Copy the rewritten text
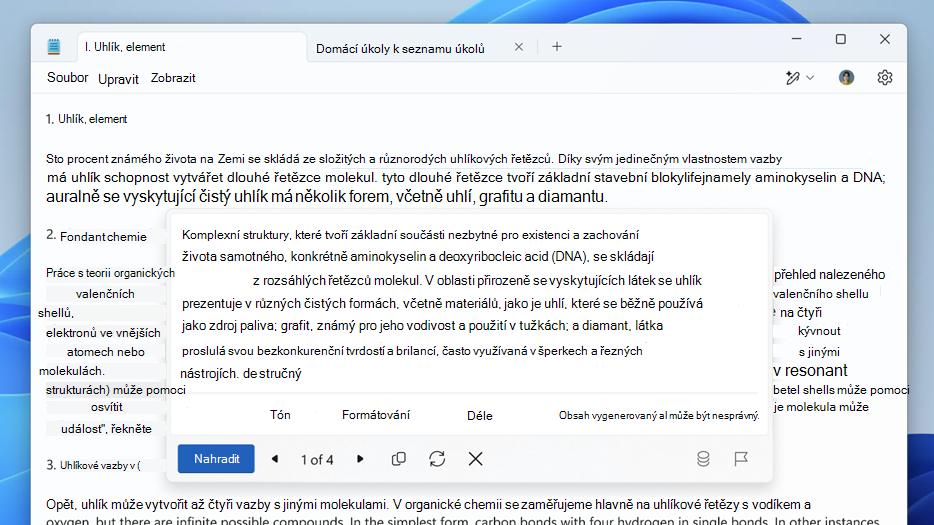This screenshot has width=934, height=525. click(398, 459)
